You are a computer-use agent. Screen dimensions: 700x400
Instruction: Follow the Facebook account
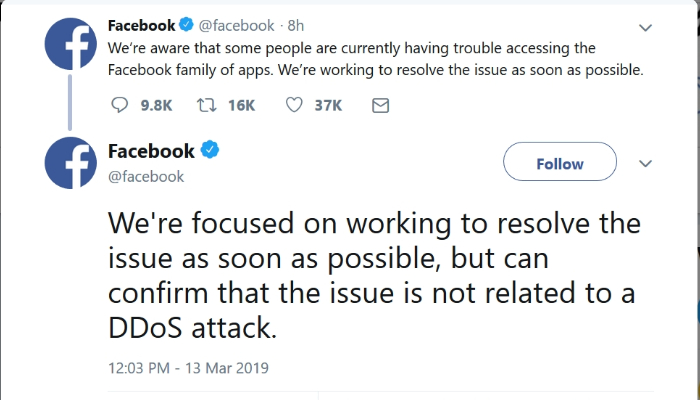pos(560,162)
